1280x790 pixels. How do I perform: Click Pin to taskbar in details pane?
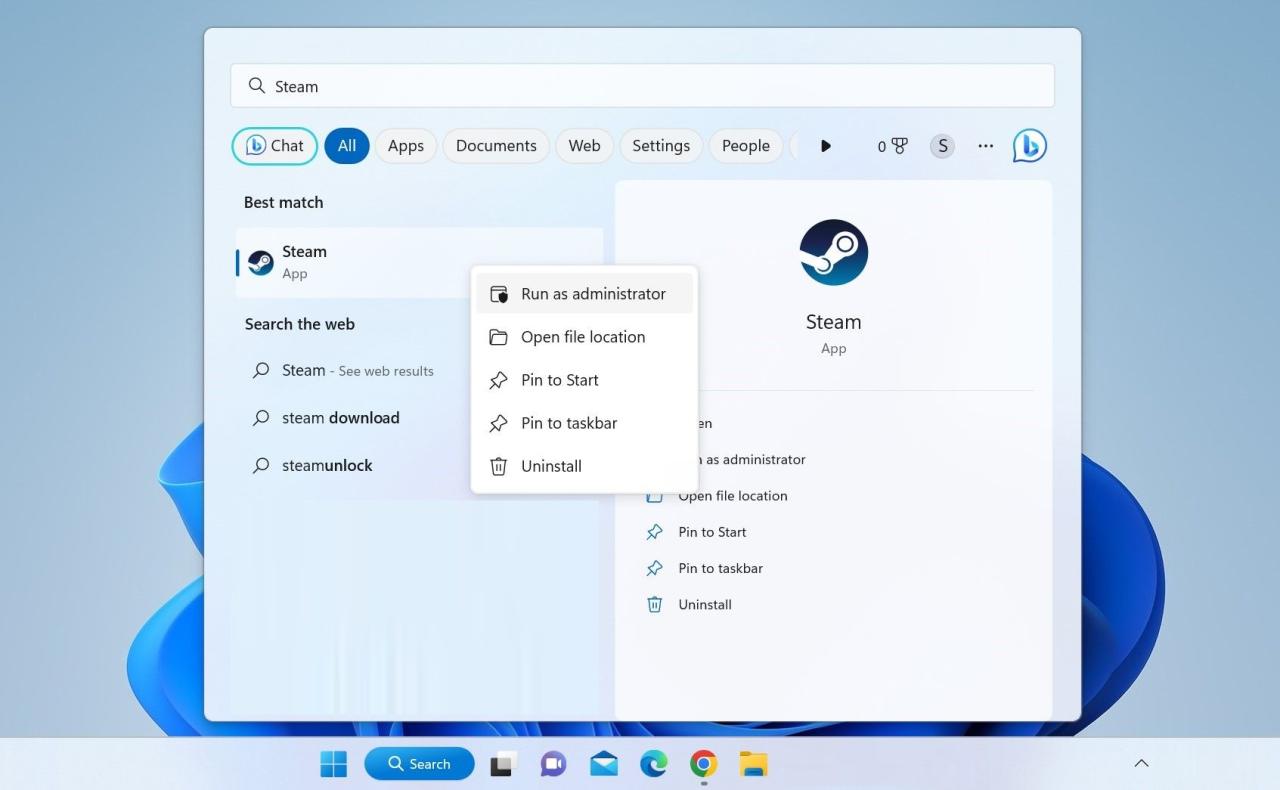(720, 568)
